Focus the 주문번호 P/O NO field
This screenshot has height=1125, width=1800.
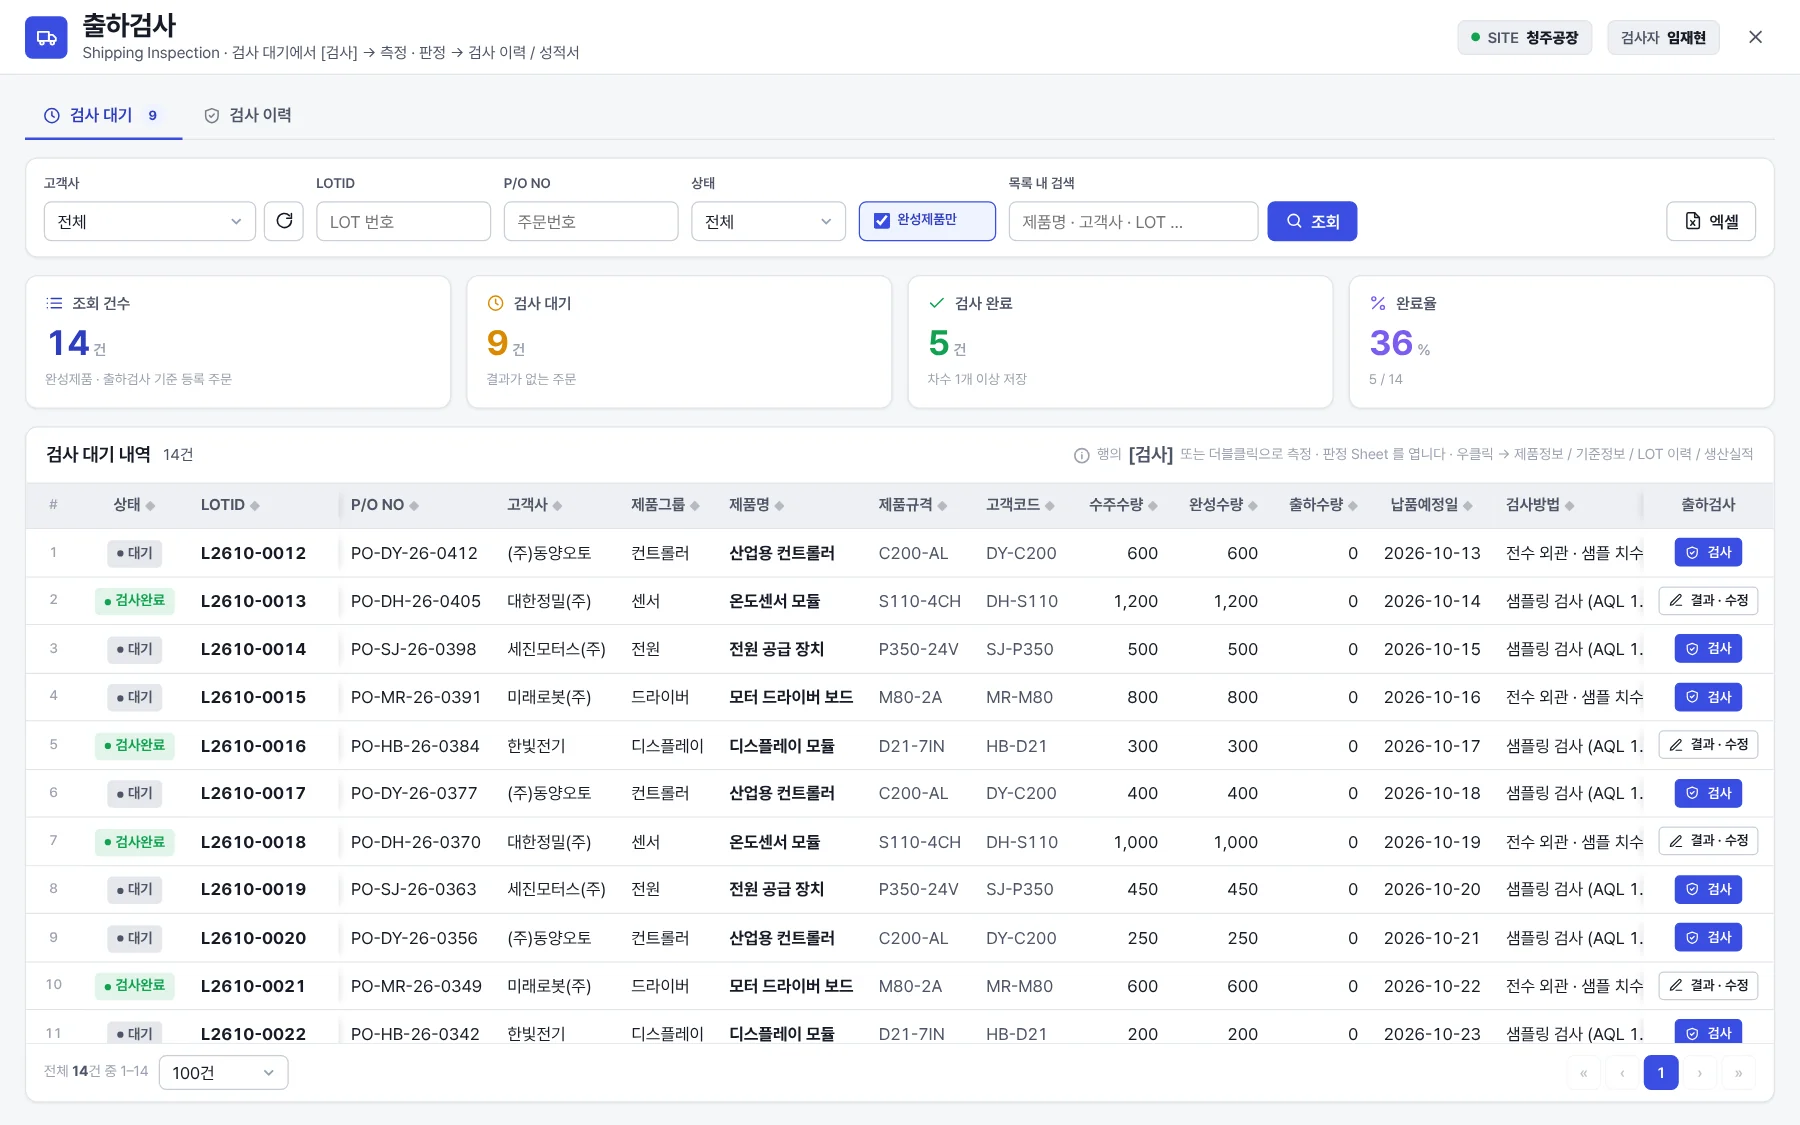pos(591,221)
